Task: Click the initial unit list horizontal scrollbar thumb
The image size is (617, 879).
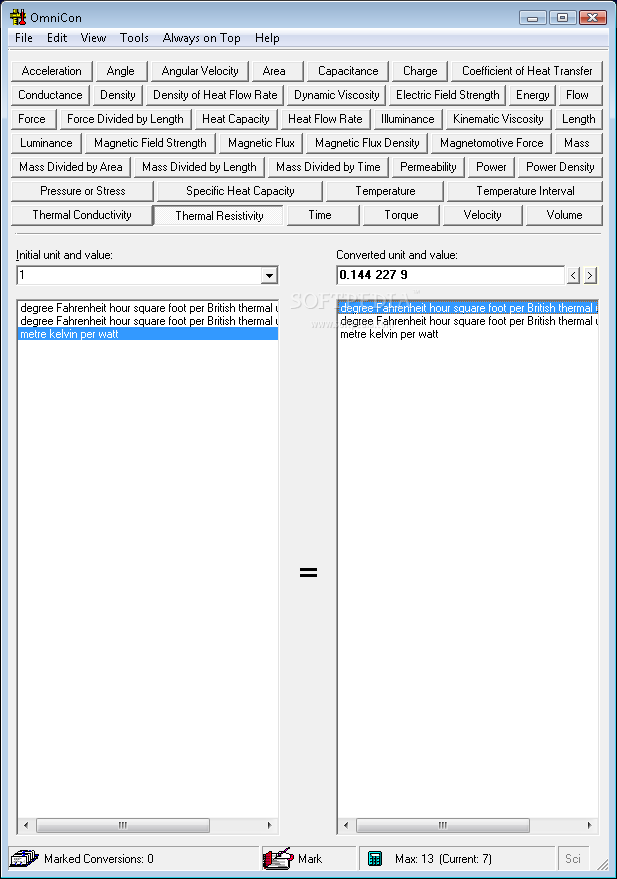Action: [x=123, y=825]
